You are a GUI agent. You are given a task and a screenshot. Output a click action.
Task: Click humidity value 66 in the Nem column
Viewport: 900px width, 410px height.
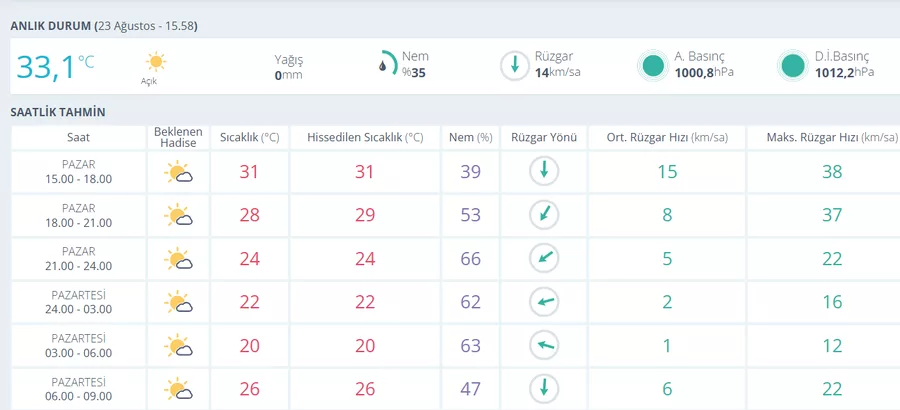[471, 258]
